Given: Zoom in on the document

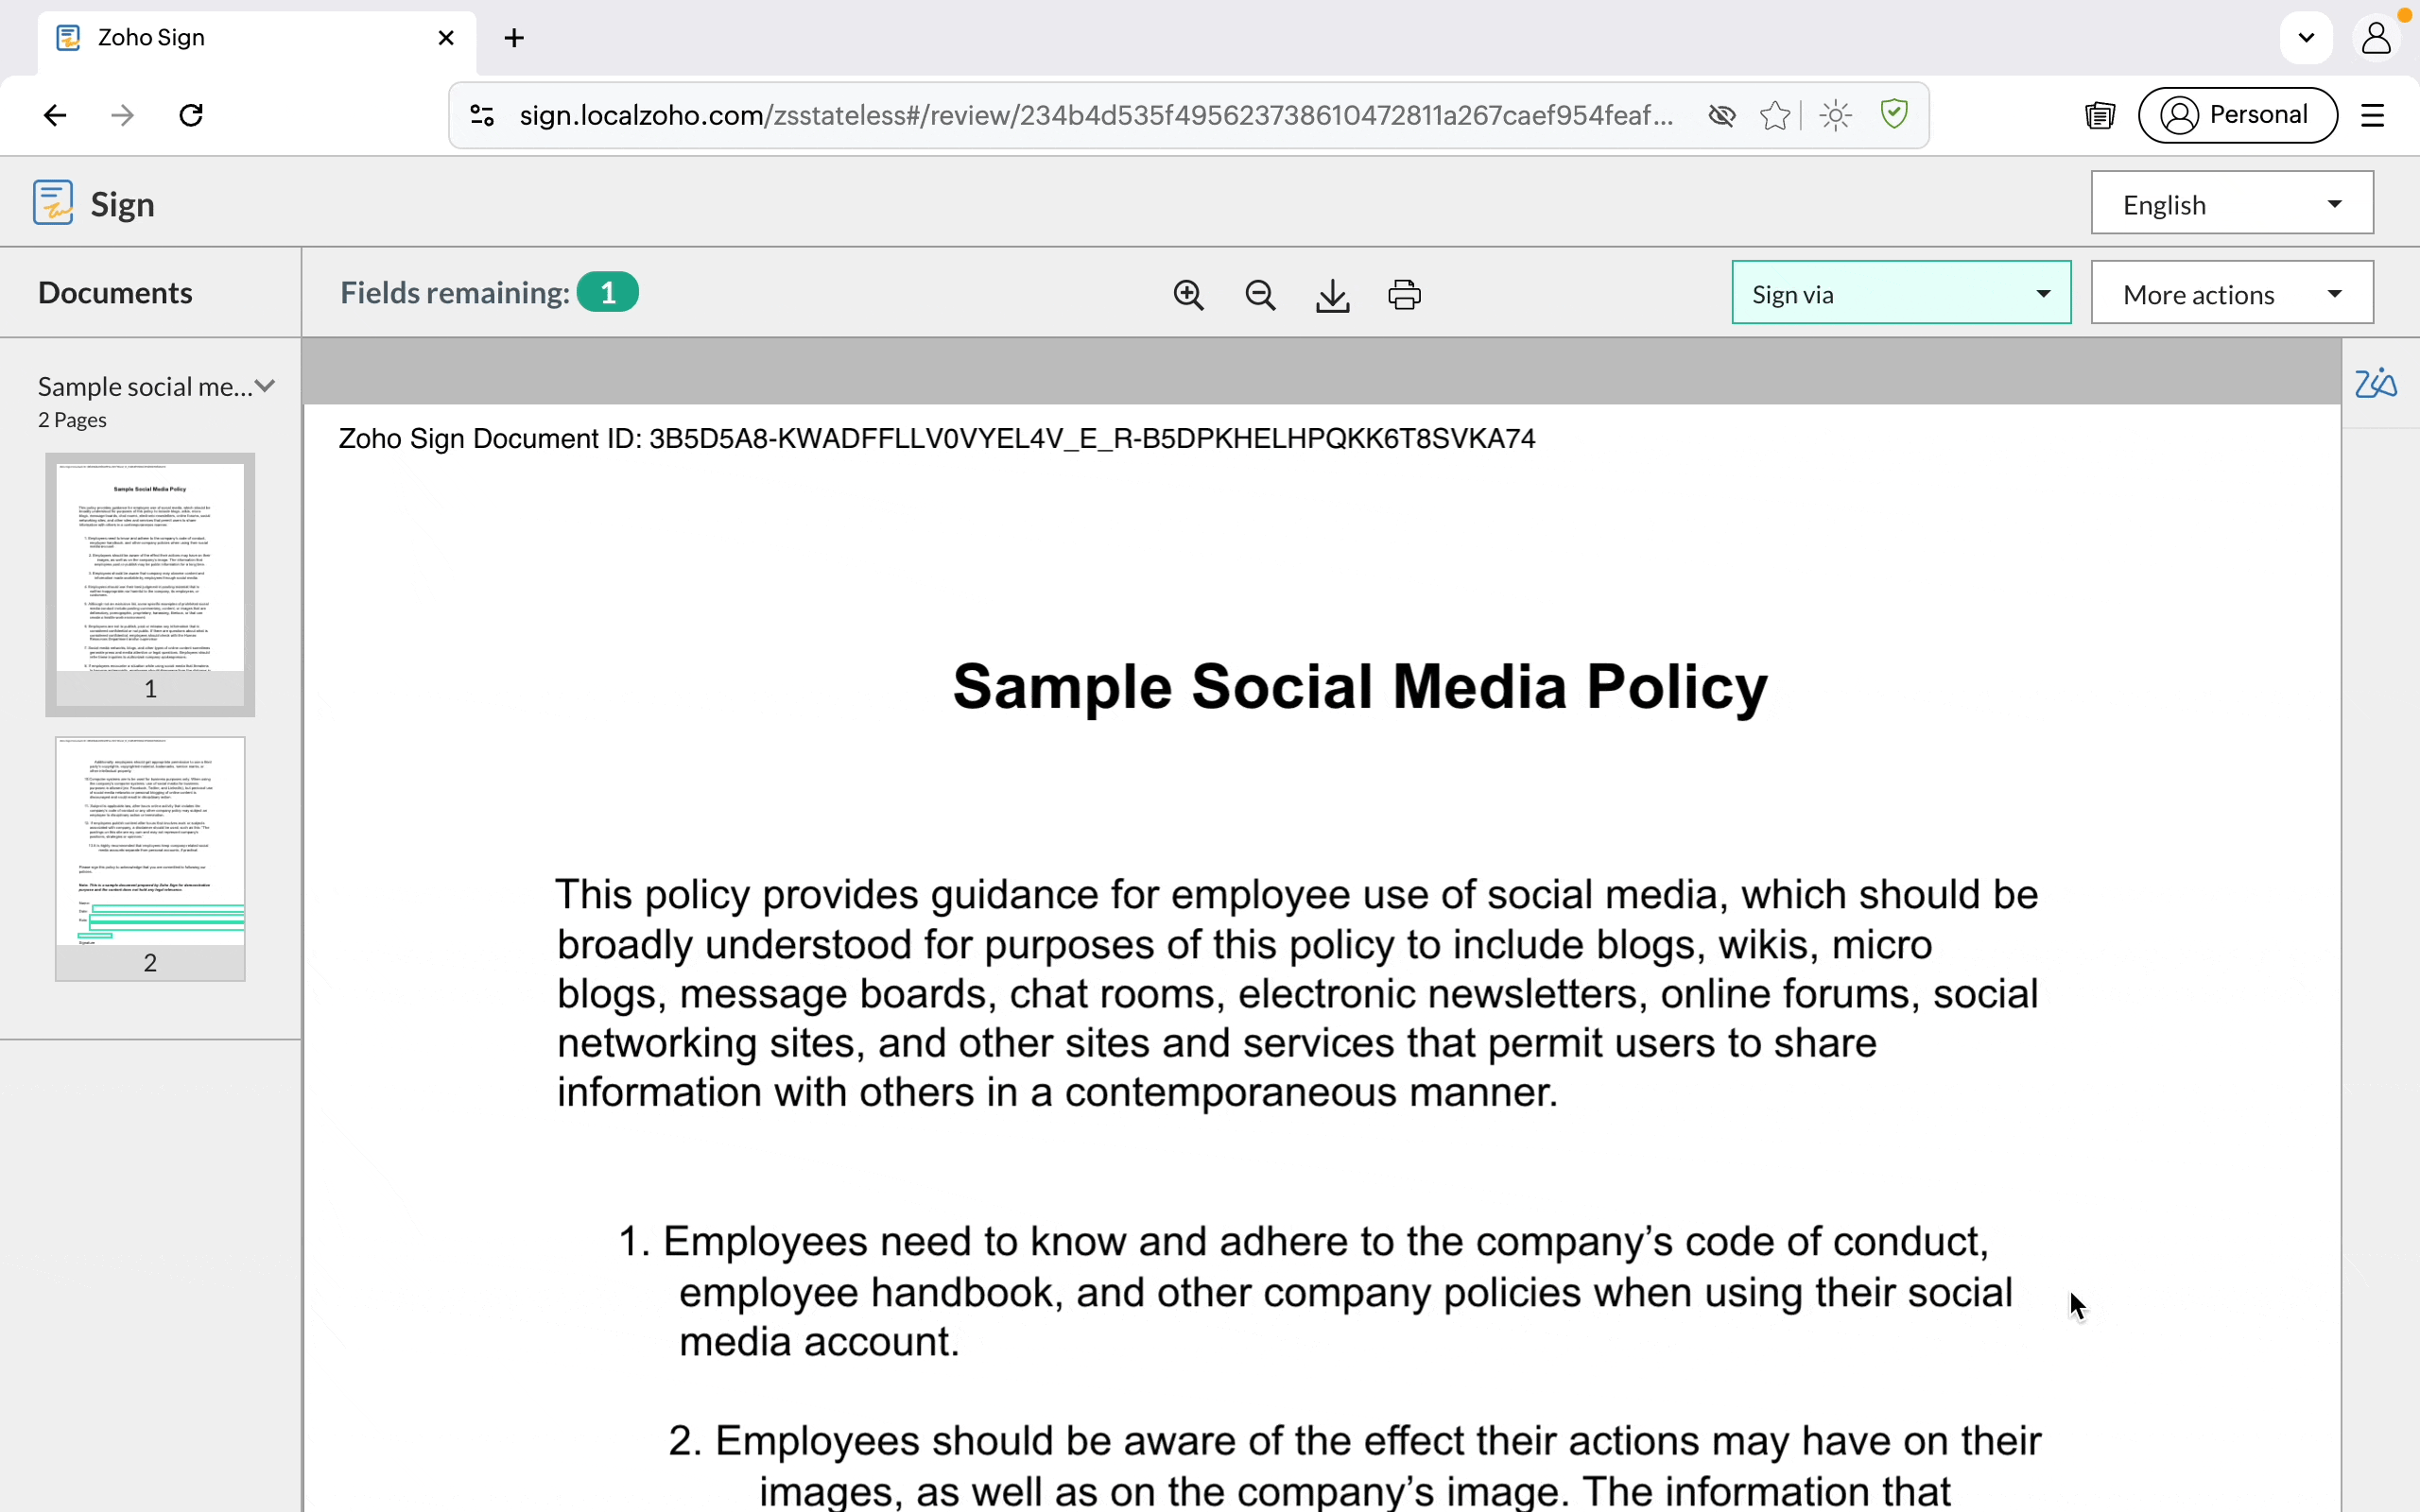Looking at the screenshot, I should point(1188,295).
